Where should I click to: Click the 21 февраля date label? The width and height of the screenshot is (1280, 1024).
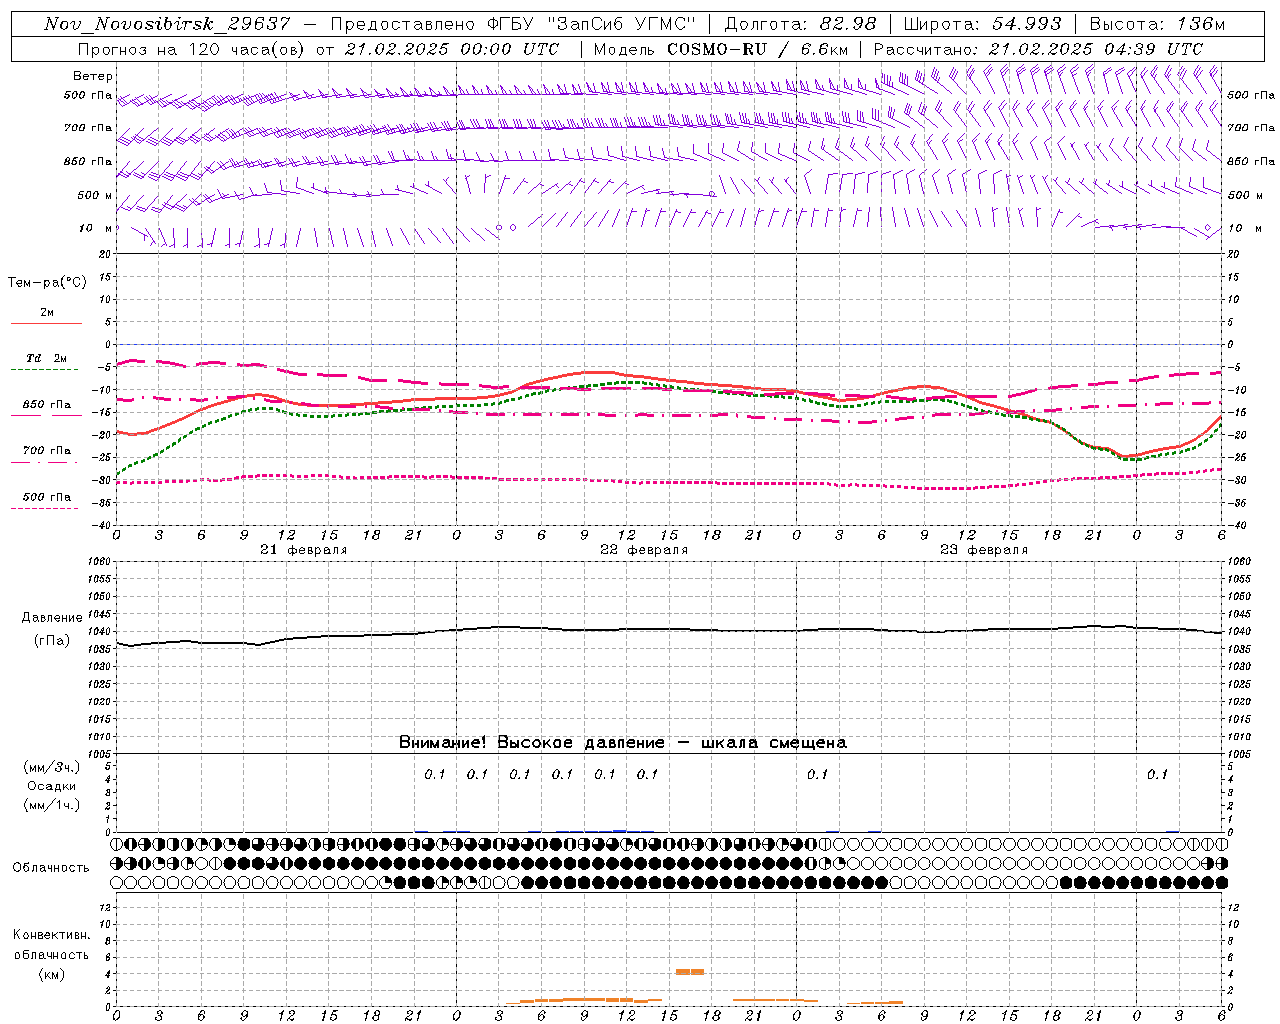(304, 550)
